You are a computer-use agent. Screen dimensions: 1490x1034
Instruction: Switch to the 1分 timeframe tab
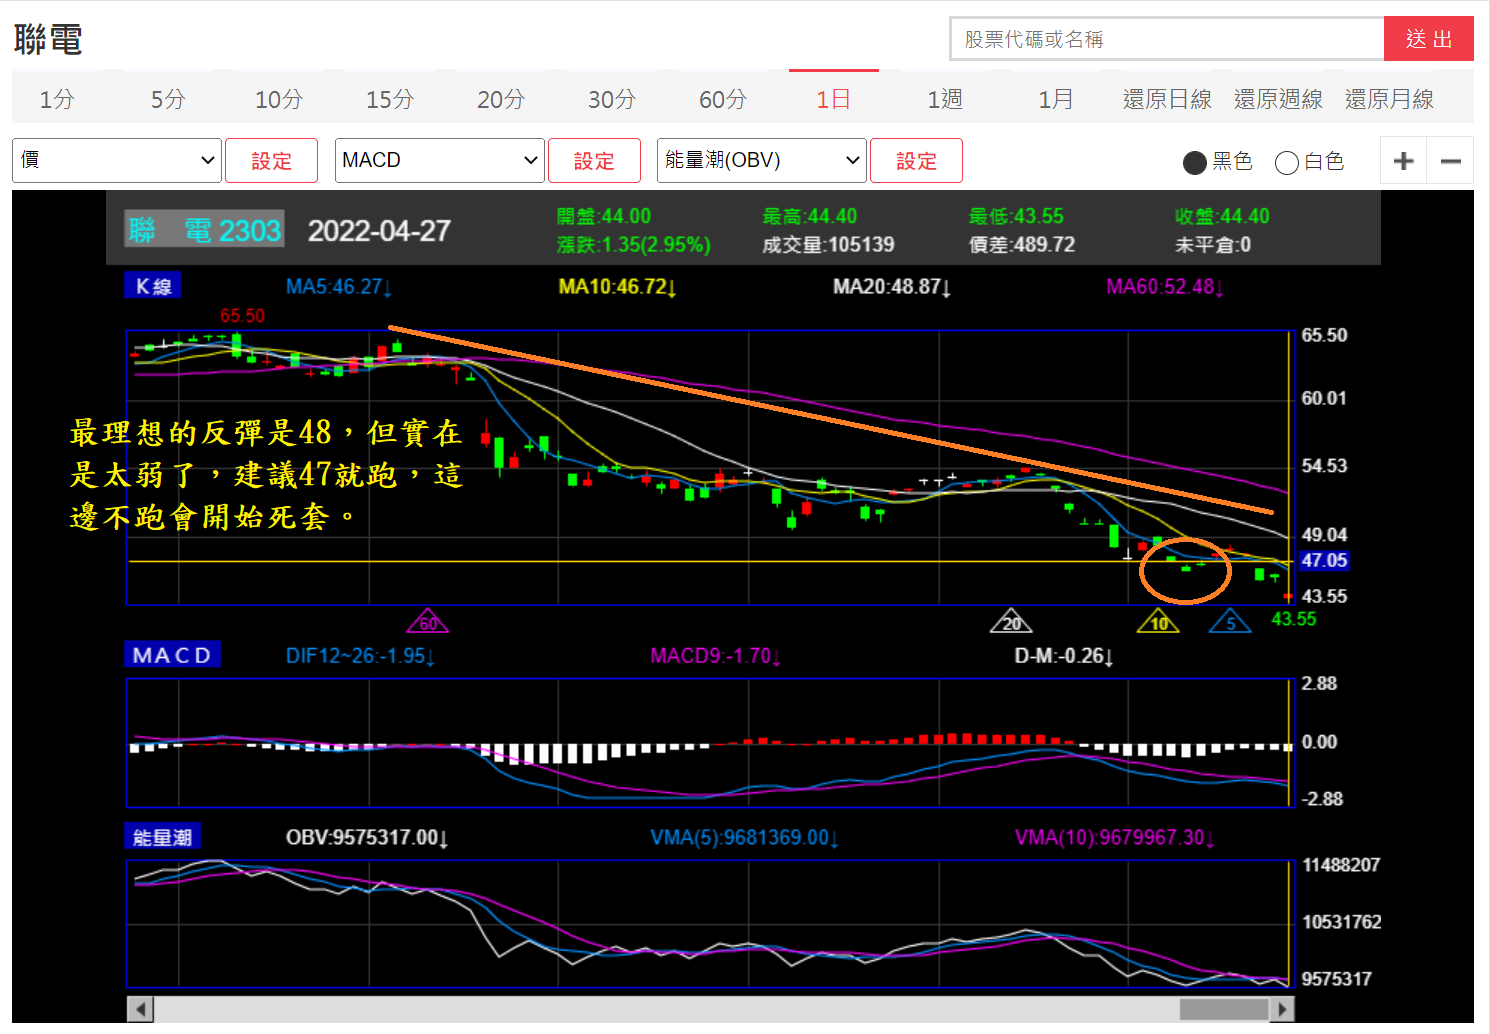click(57, 99)
